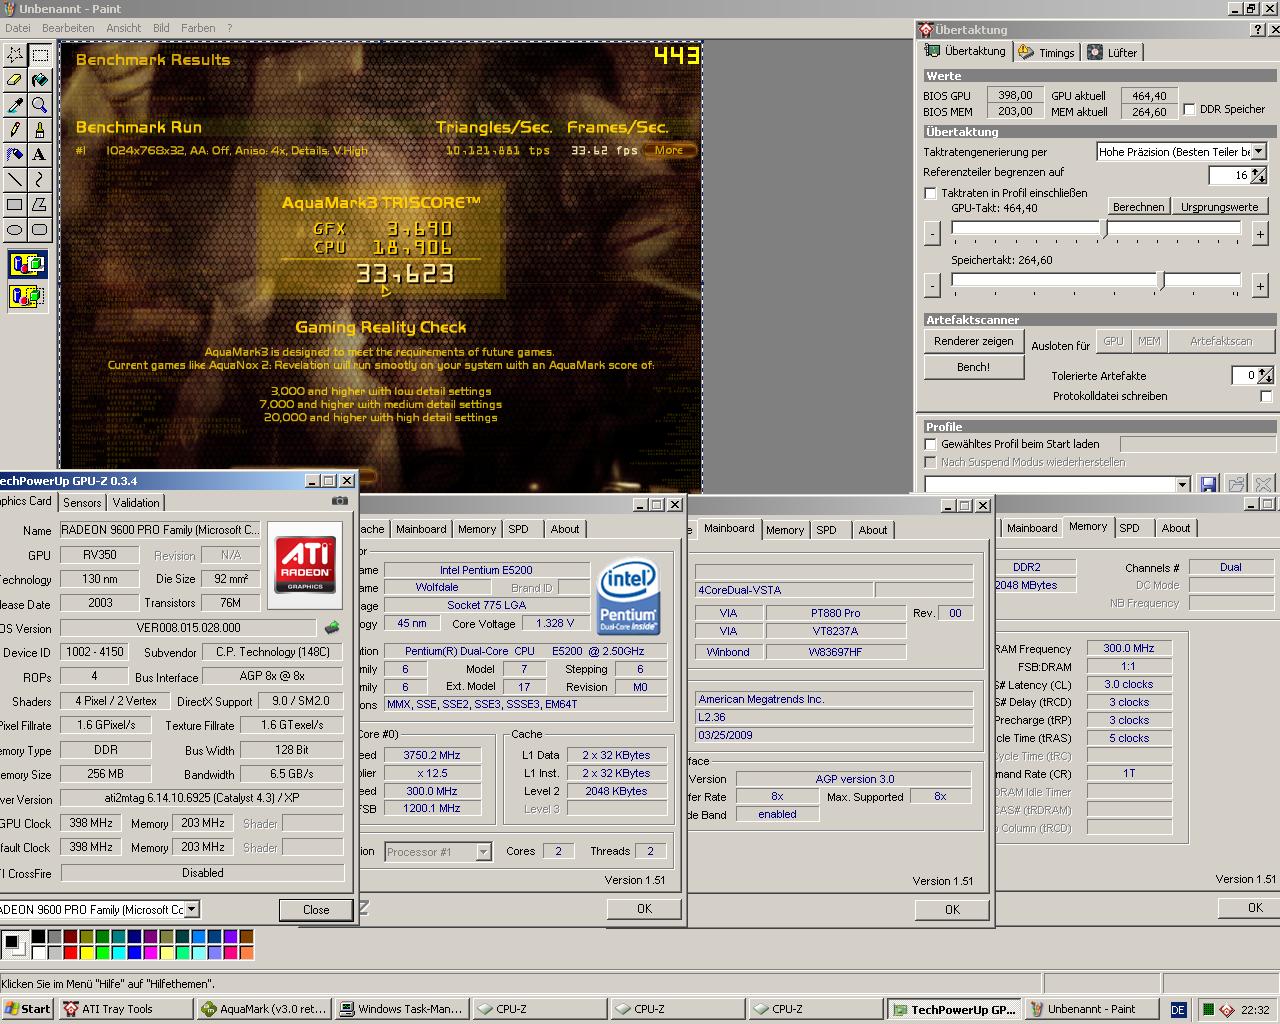Screen dimensions: 1280x1024
Task: Click the More link in benchmark results
Action: coord(669,150)
